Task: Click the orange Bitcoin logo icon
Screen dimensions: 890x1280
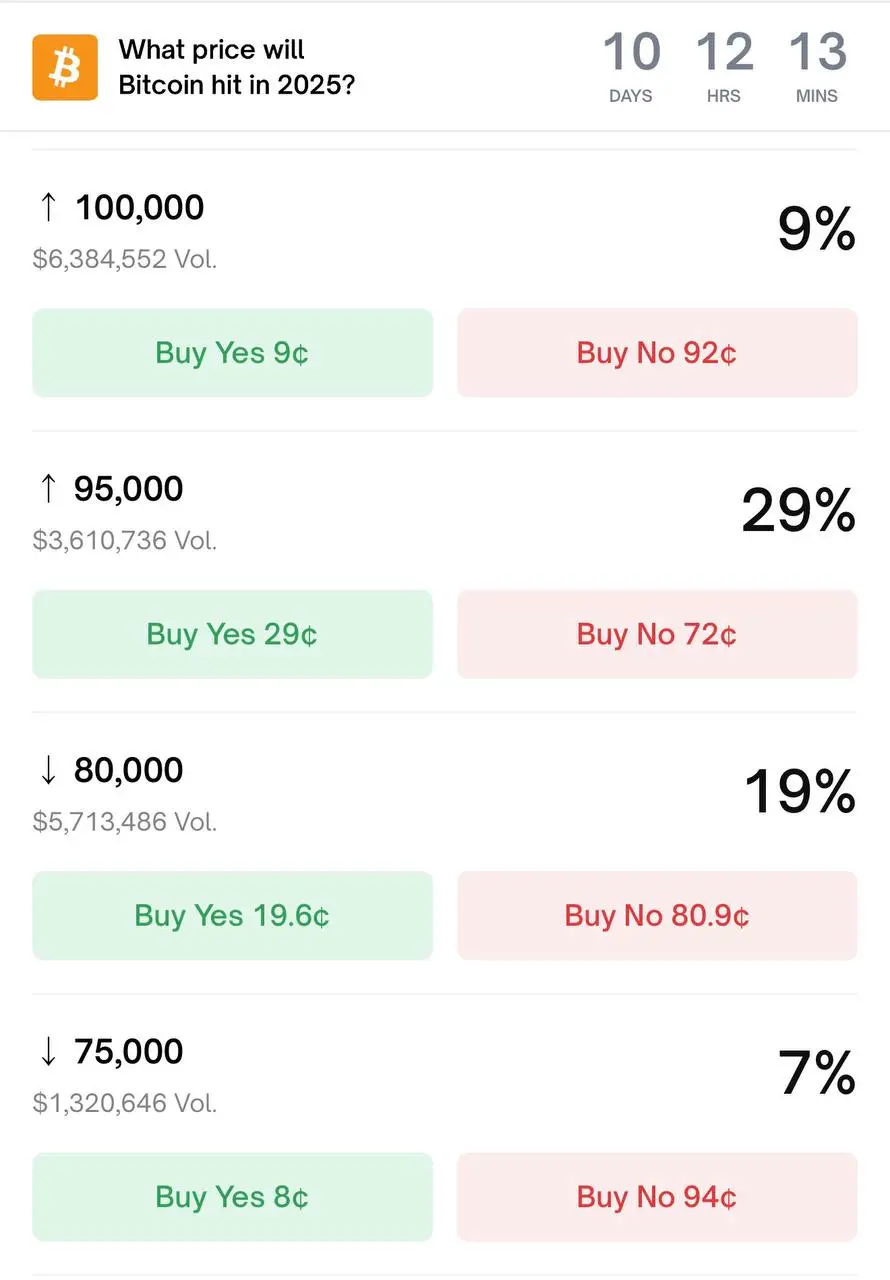Action: pyautogui.click(x=65, y=67)
